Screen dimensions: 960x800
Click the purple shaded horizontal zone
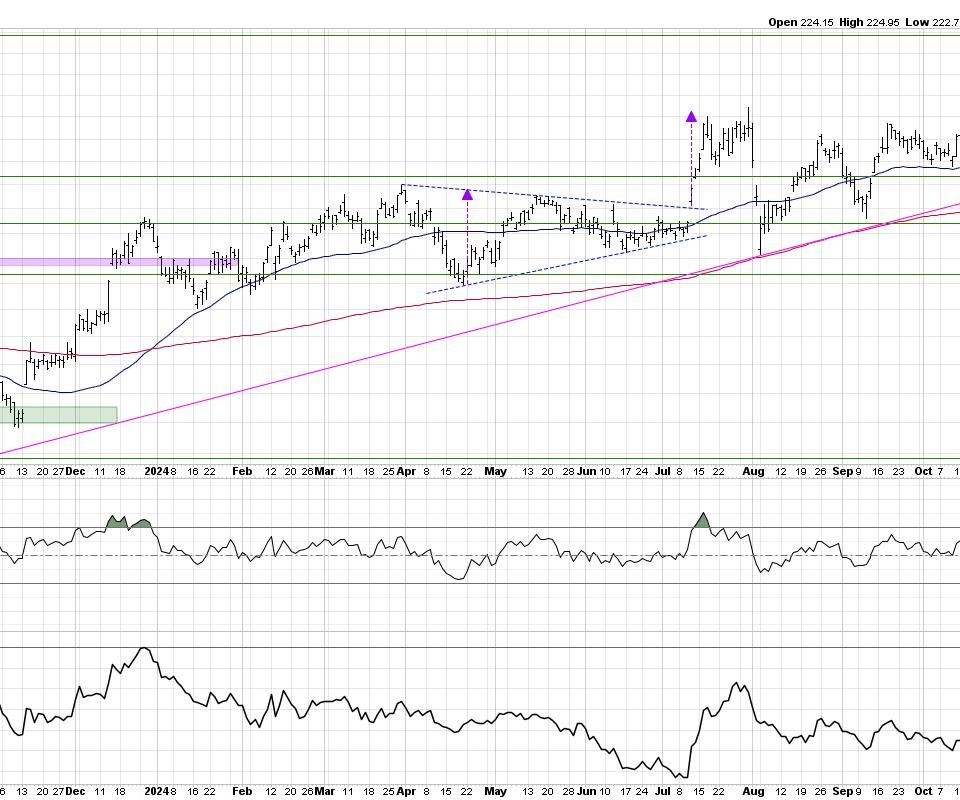[x=60, y=262]
